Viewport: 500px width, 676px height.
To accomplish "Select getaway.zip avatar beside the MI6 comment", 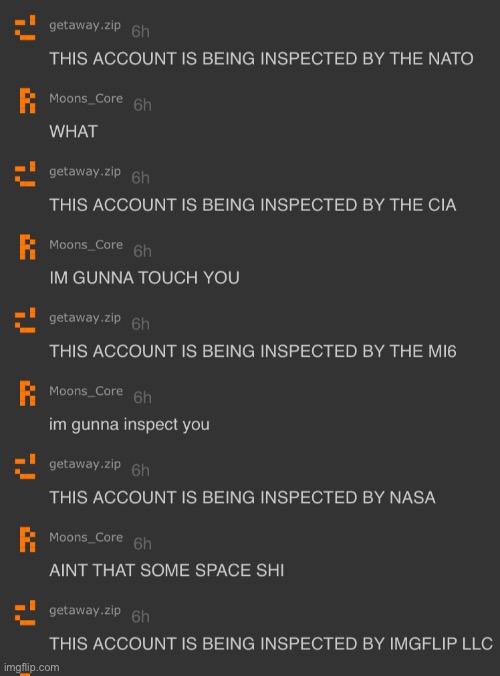I will pyautogui.click(x=25, y=320).
